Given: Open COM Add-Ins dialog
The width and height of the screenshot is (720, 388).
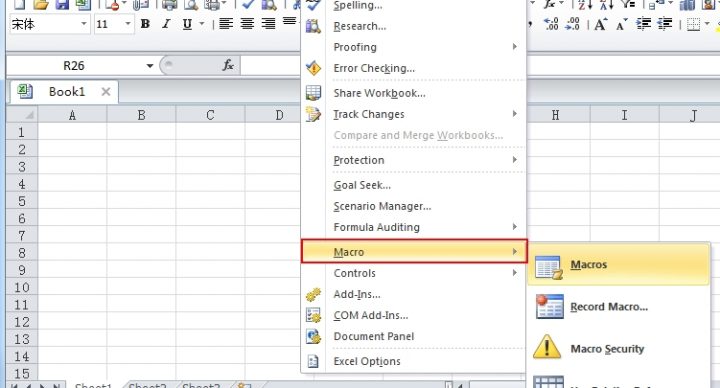Looking at the screenshot, I should click(x=413, y=315).
